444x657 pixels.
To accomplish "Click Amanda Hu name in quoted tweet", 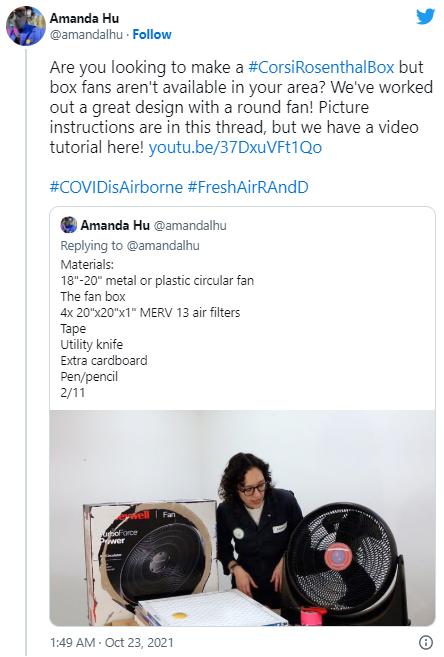I will (x=115, y=225).
